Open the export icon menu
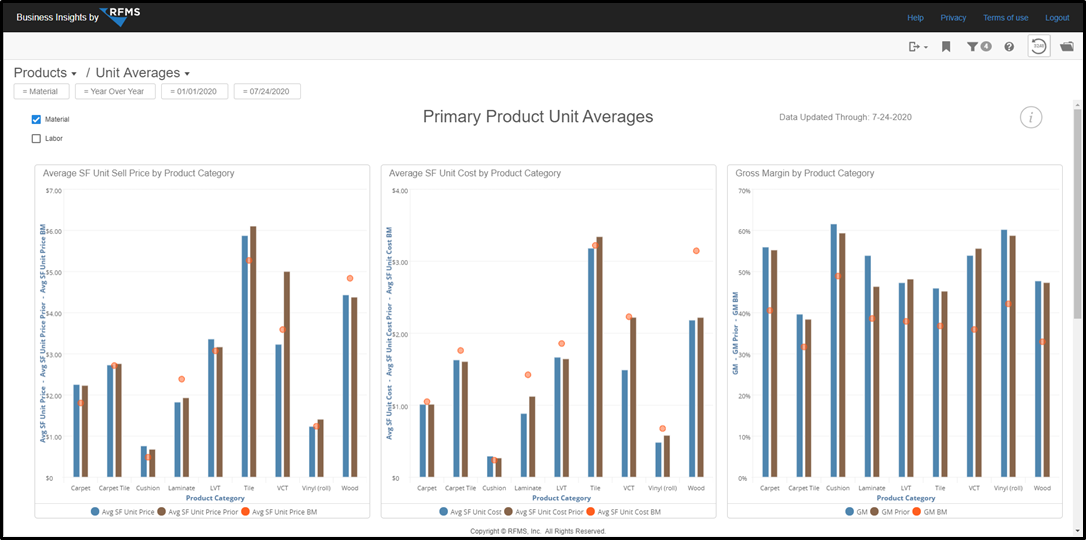Viewport: 1086px width, 540px height. click(914, 46)
